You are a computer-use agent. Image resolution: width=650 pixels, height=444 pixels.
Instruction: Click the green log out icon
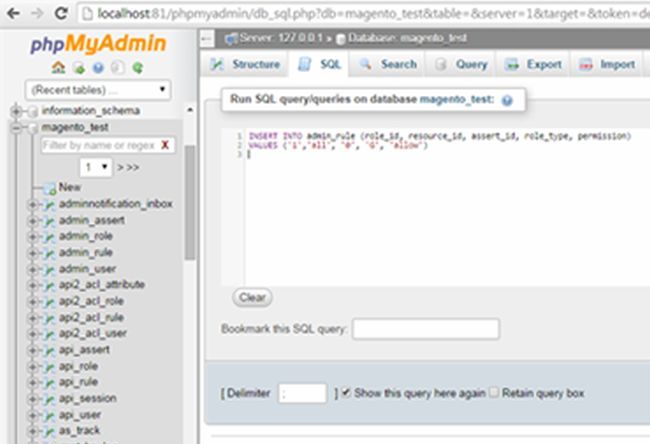click(79, 67)
